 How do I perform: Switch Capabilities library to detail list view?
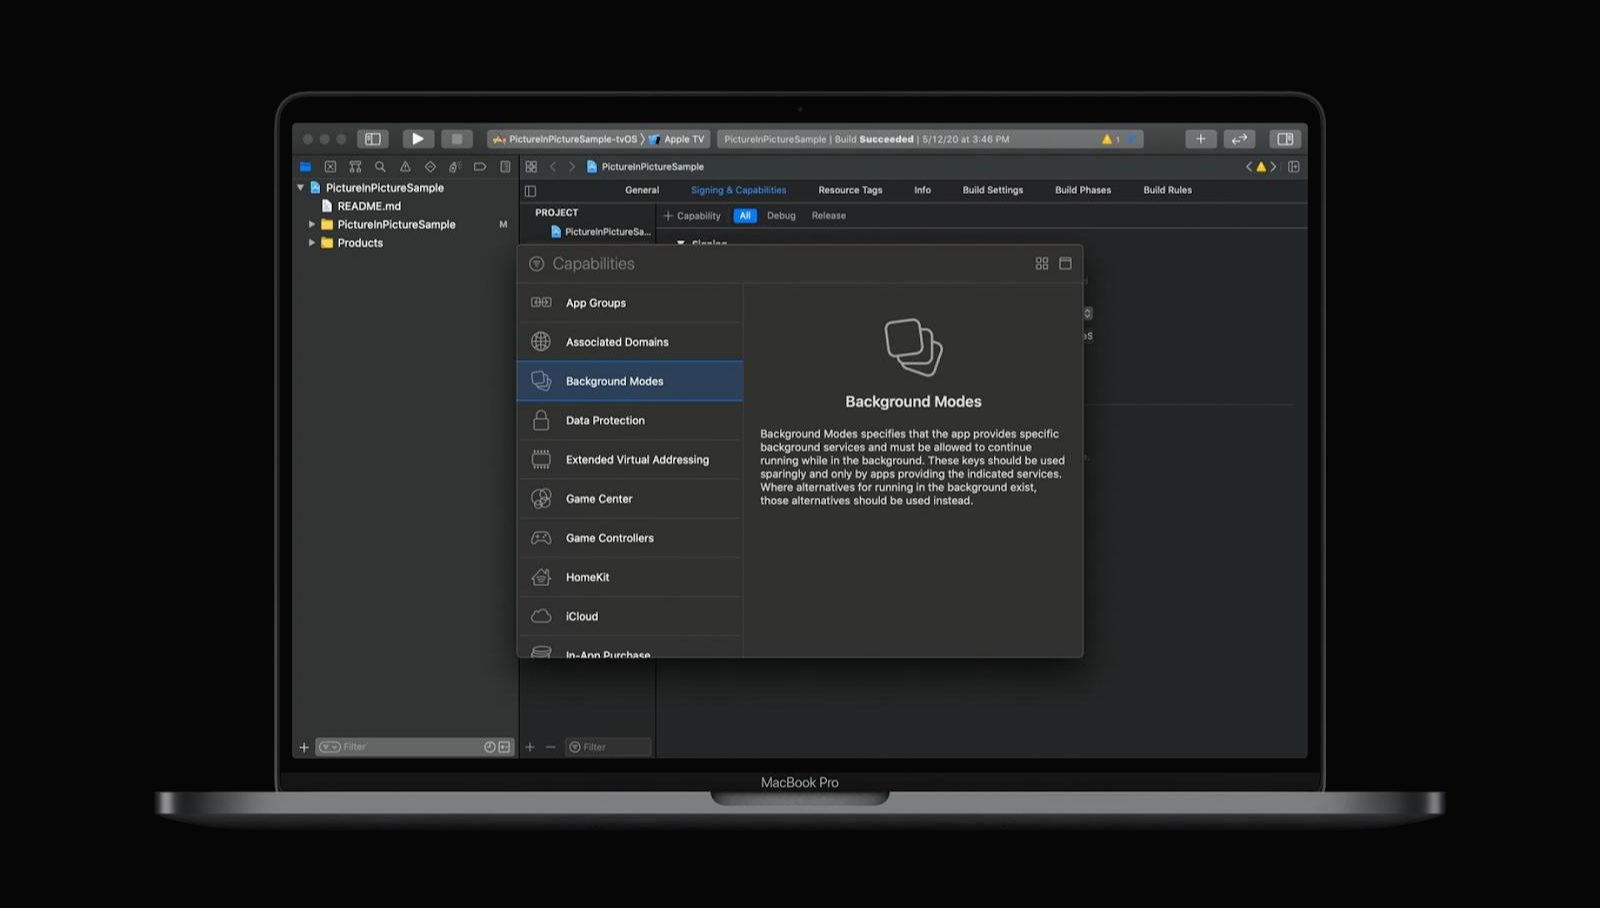[1065, 263]
